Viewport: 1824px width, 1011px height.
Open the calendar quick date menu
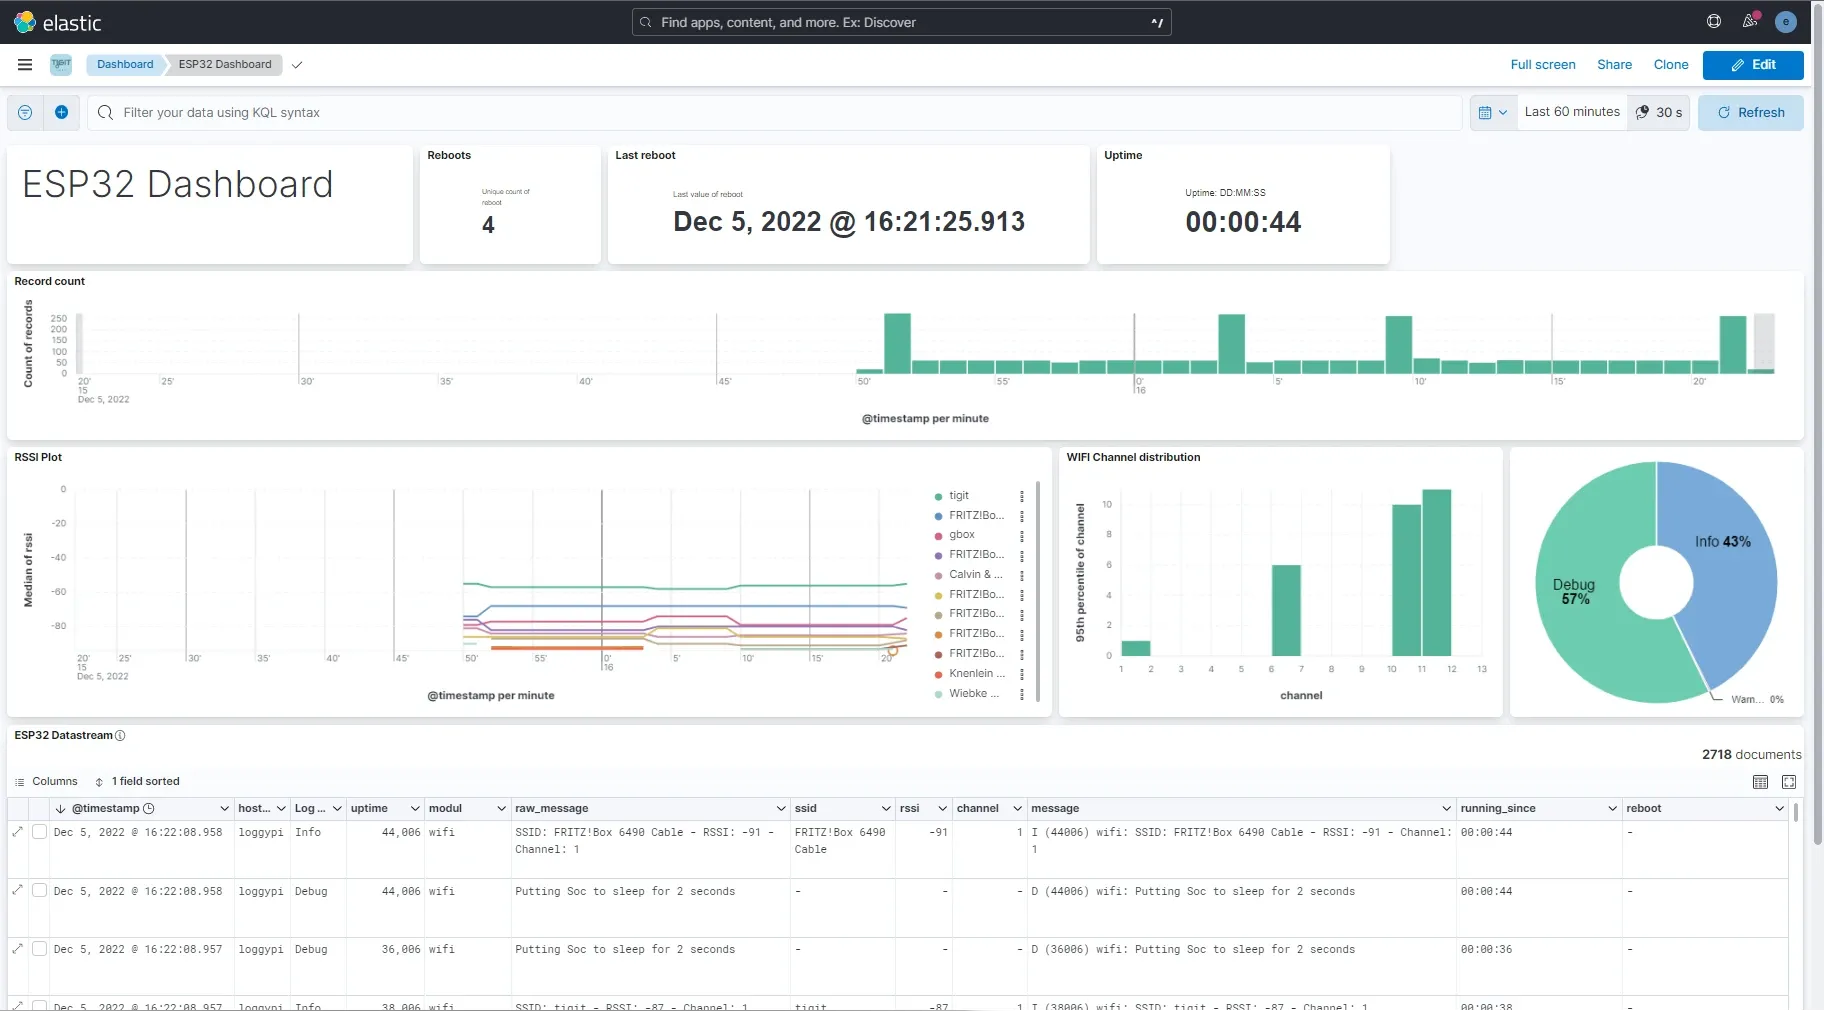1493,113
